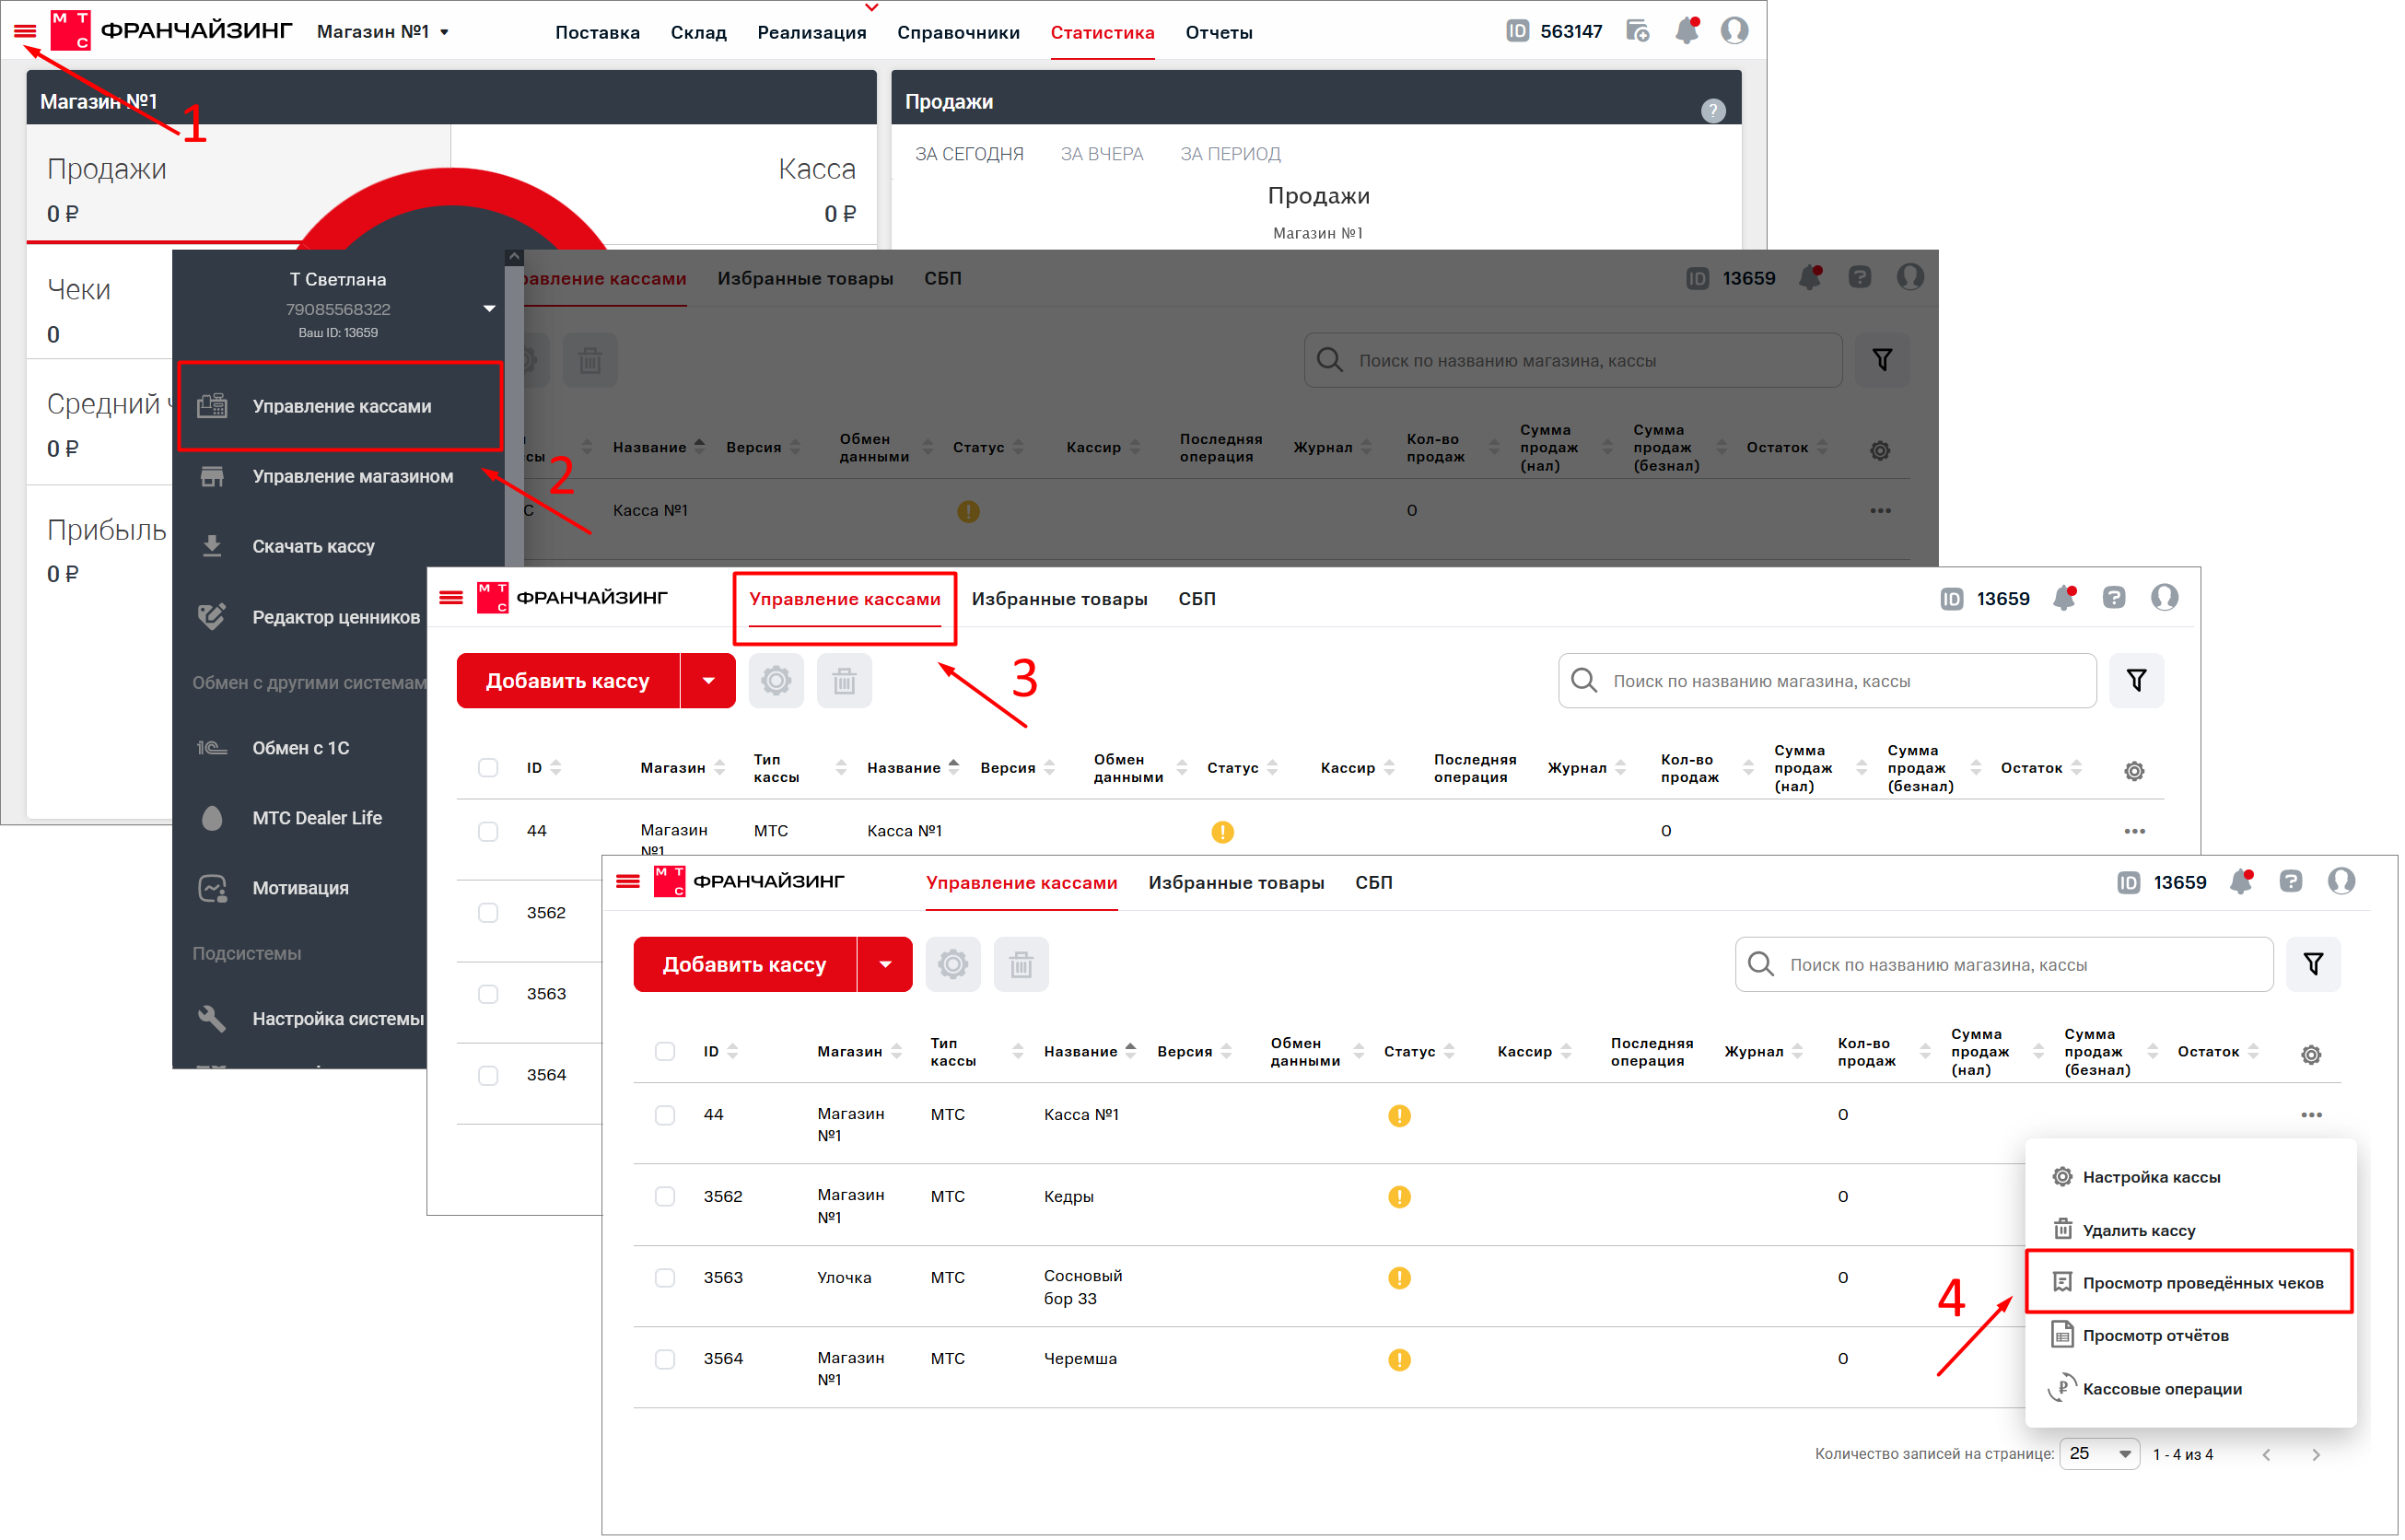Switch to the Статистика tab
The height and width of the screenshot is (1540, 2405).
tap(1103, 33)
